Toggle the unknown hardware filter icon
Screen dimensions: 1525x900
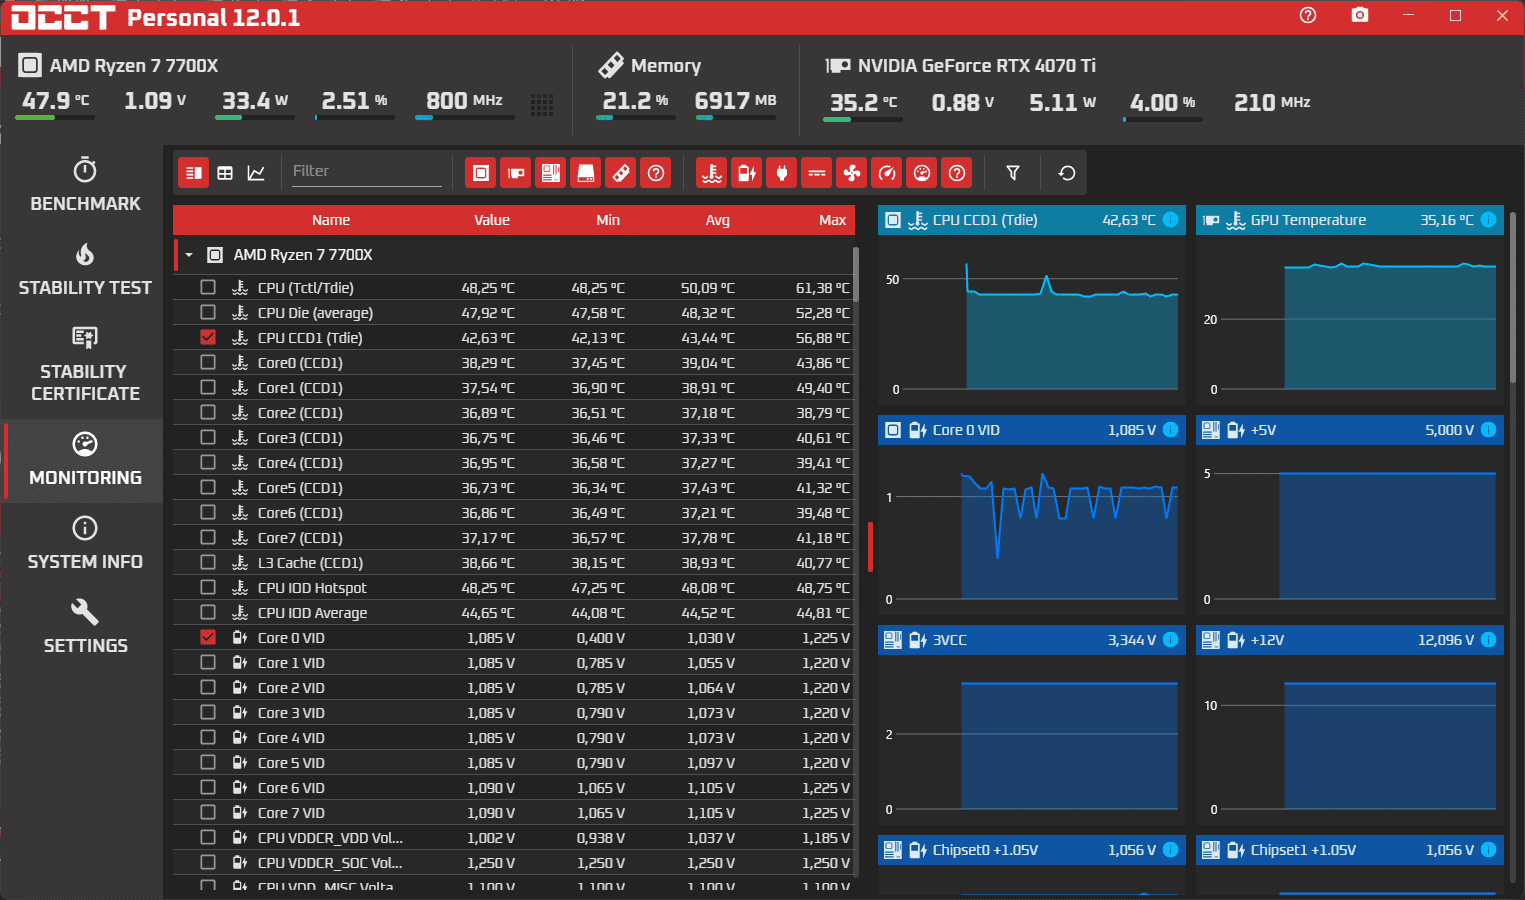tap(656, 173)
